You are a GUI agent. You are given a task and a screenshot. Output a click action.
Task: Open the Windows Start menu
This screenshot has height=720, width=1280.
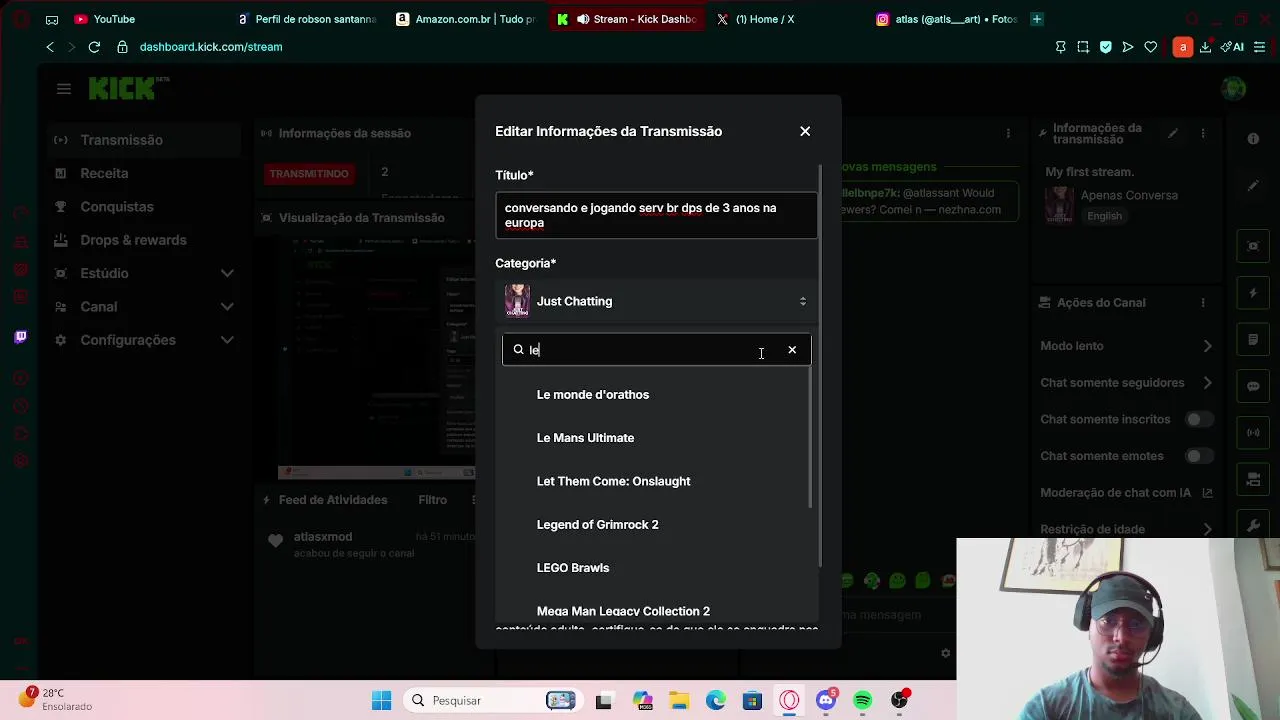382,700
